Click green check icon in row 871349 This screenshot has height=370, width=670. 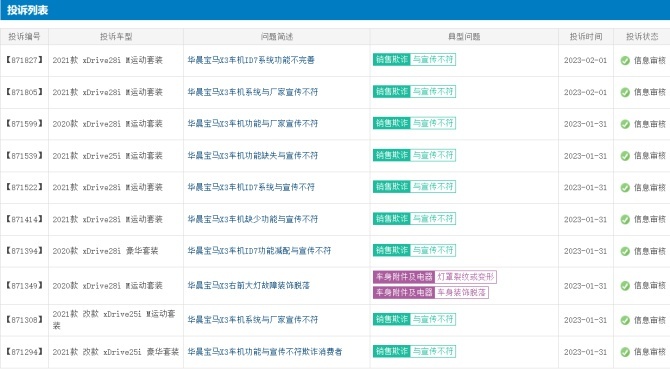(625, 286)
